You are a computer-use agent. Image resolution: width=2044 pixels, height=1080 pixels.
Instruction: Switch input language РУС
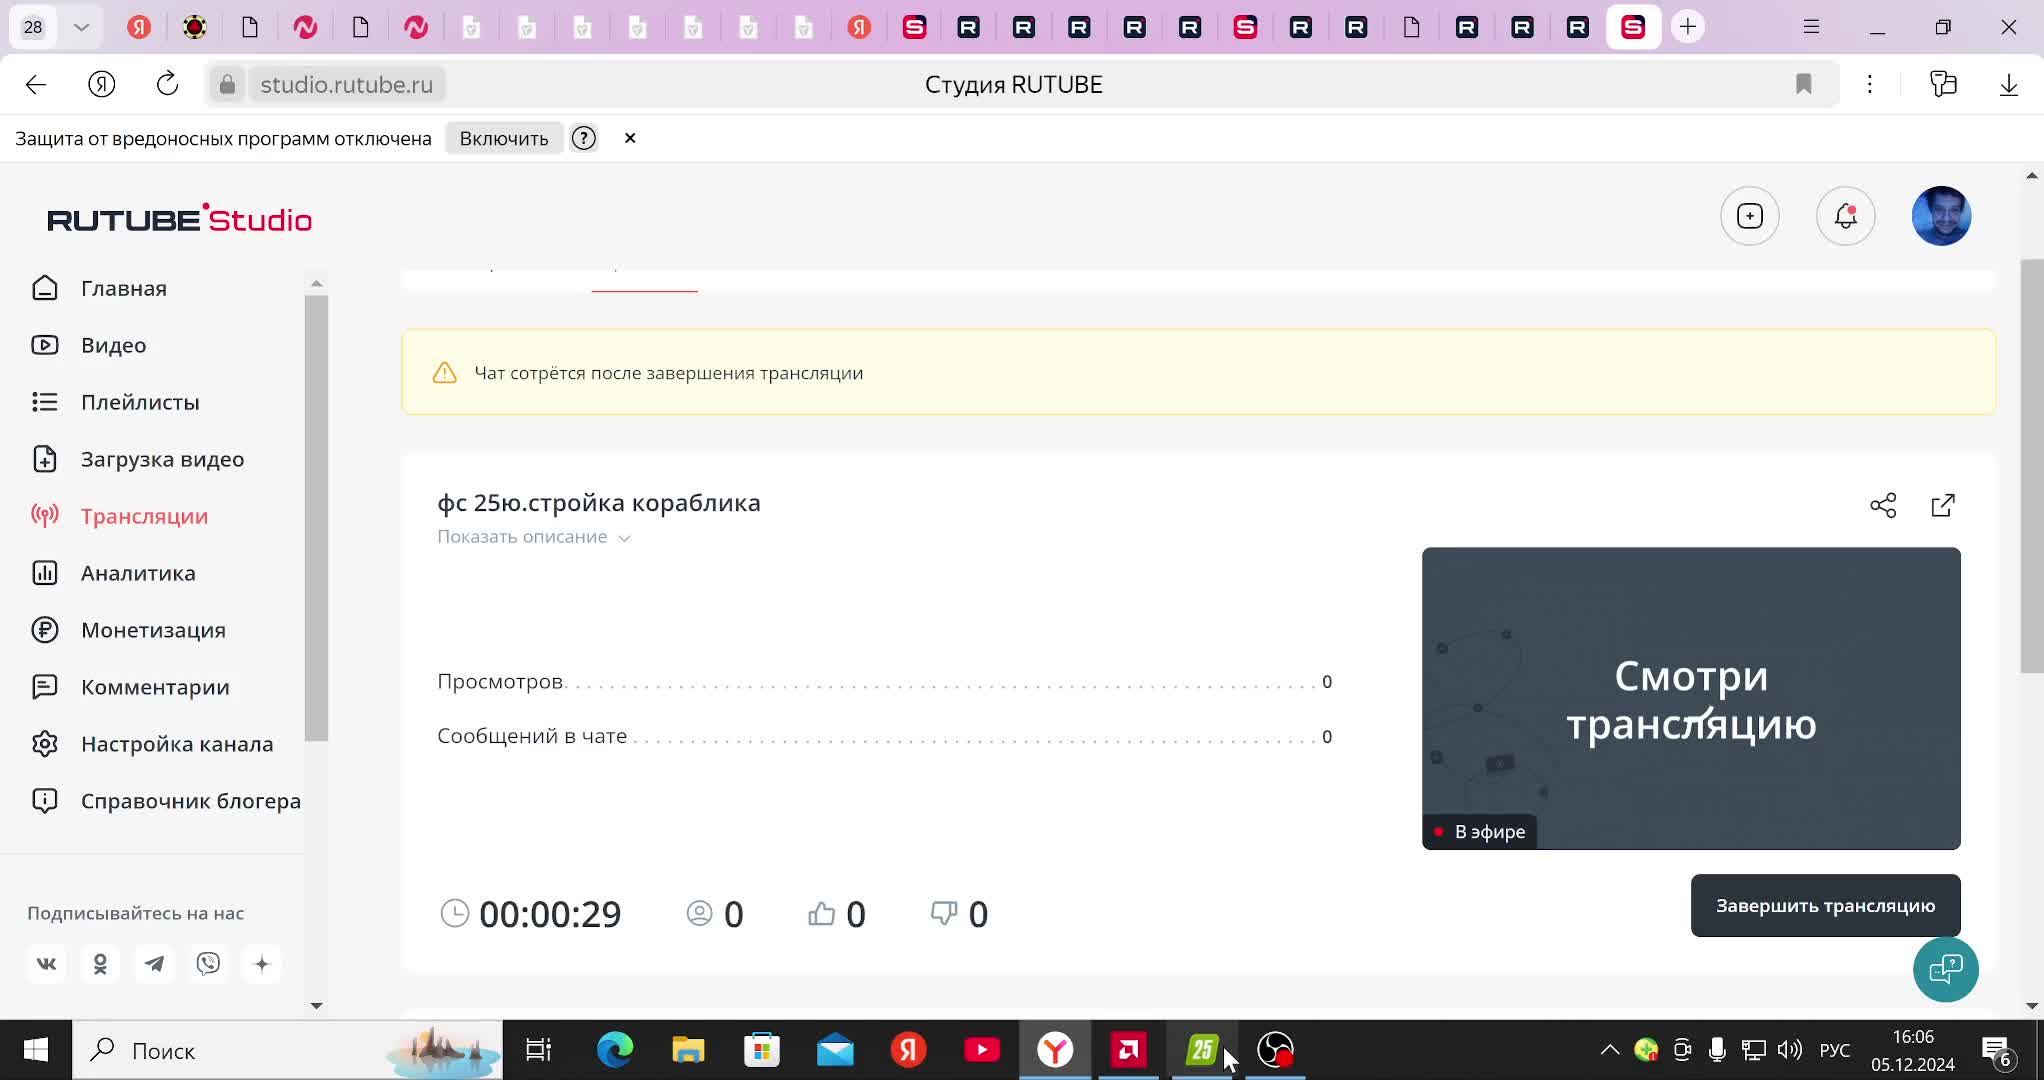coord(1834,1050)
